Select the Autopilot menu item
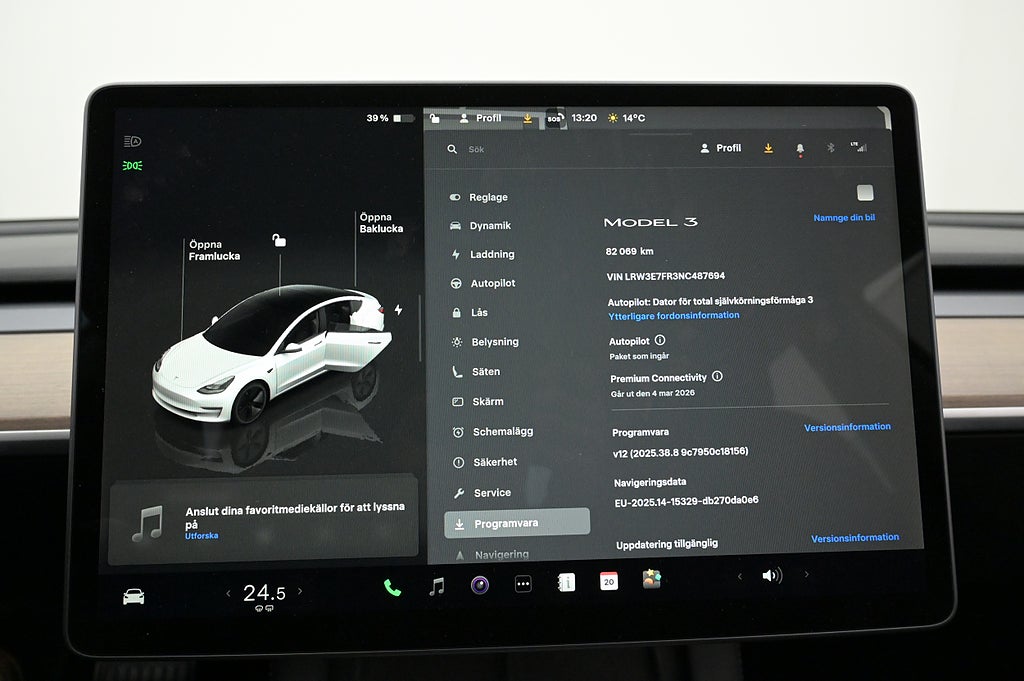This screenshot has height=681, width=1024. coord(492,284)
